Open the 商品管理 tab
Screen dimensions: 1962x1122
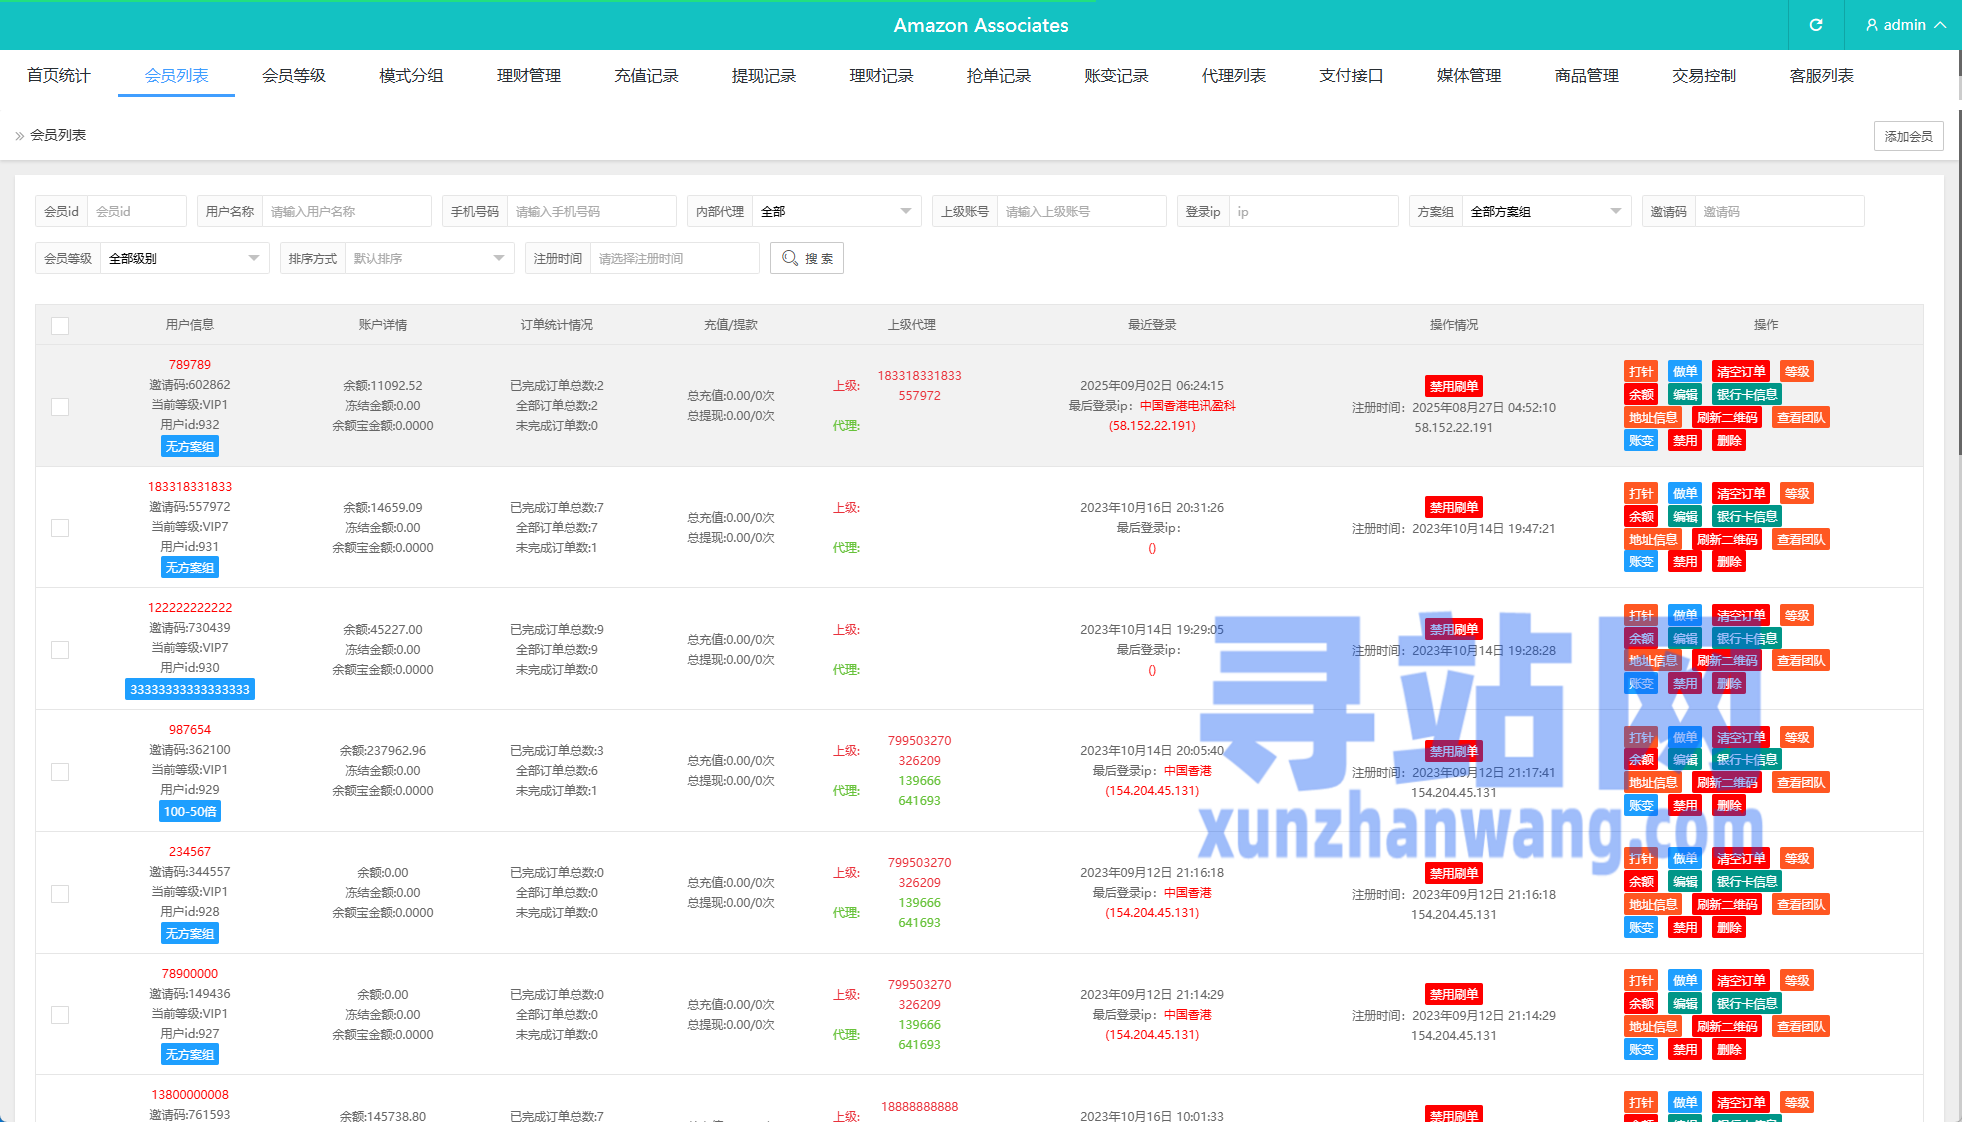click(1587, 76)
